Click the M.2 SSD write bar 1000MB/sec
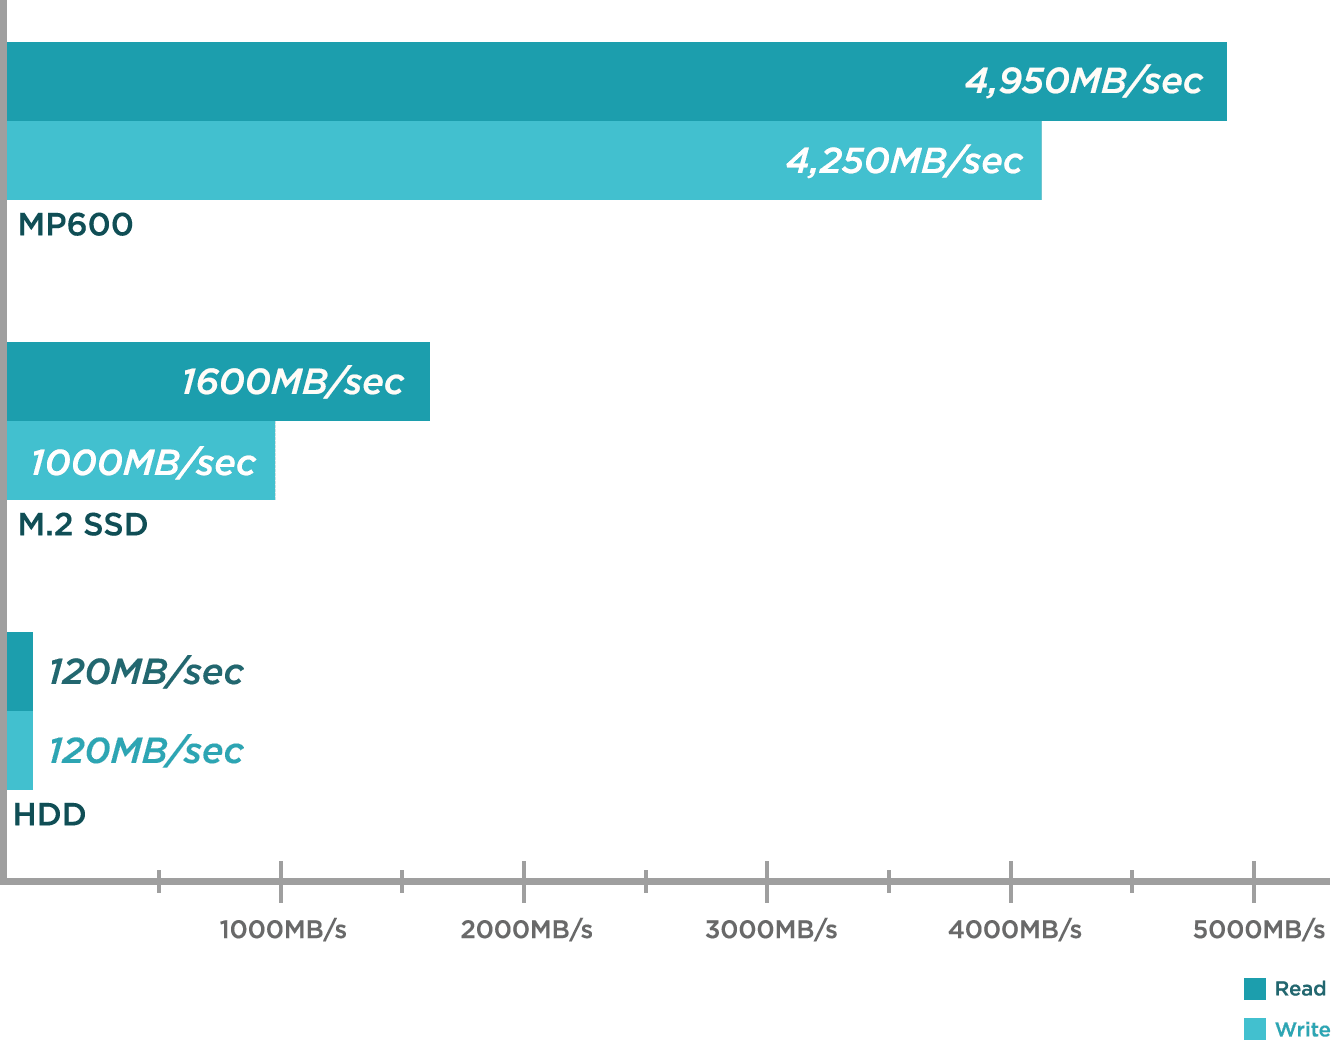1331x1040 pixels. coord(141,461)
